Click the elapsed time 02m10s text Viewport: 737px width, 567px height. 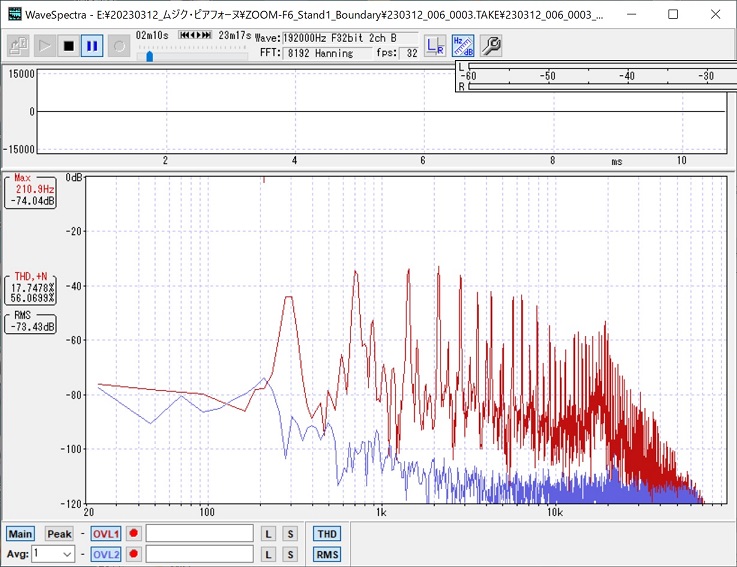(x=152, y=35)
